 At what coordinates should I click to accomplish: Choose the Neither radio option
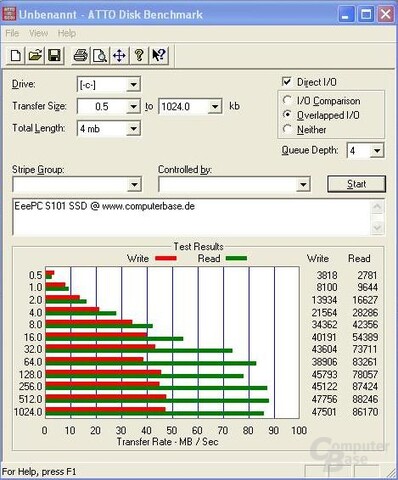pyautogui.click(x=287, y=129)
